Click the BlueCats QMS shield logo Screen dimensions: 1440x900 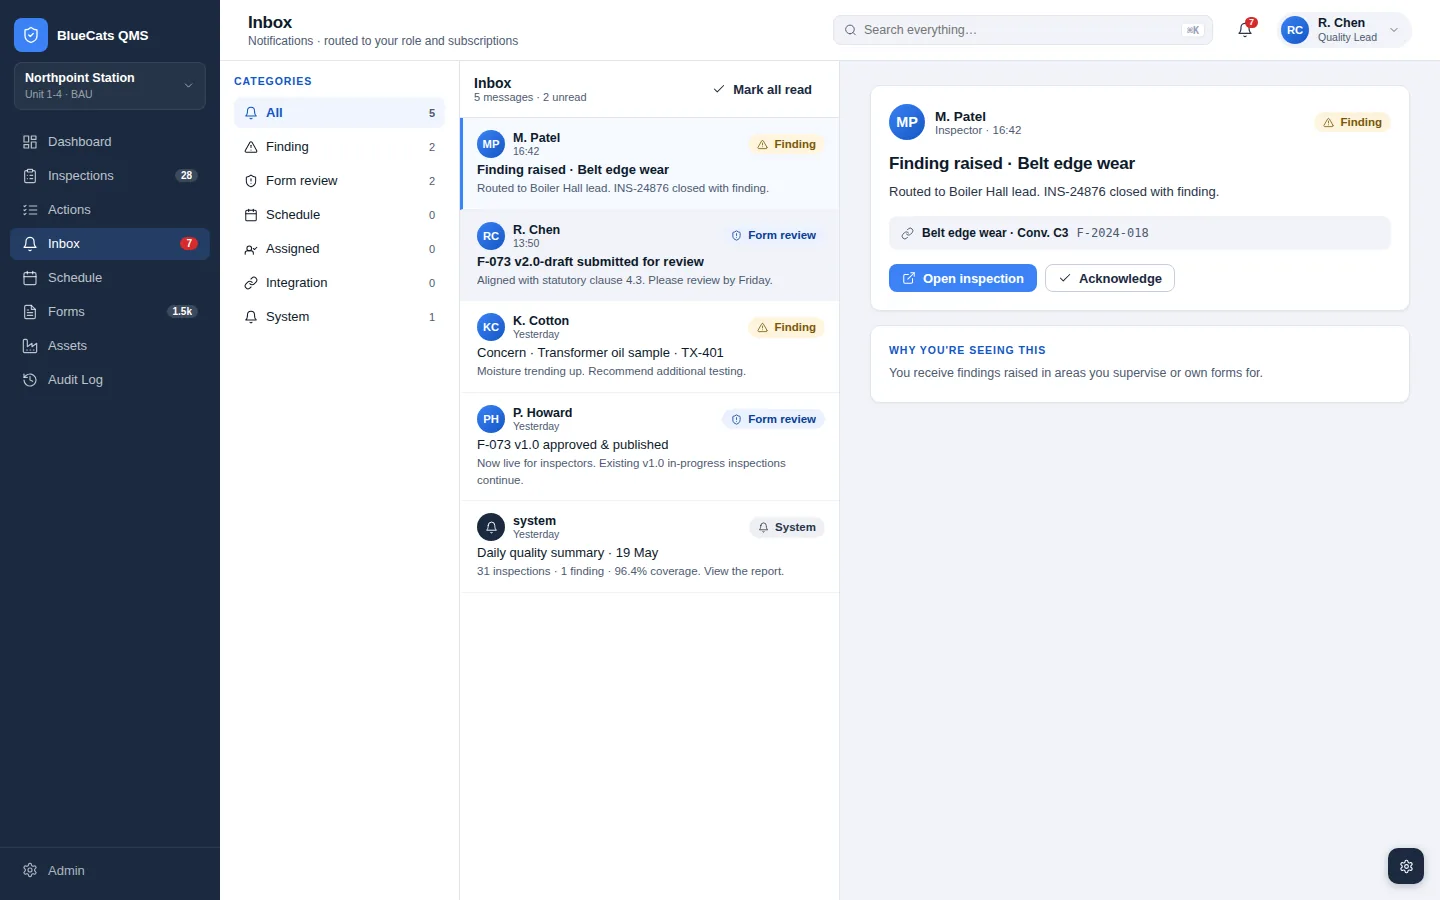31,35
